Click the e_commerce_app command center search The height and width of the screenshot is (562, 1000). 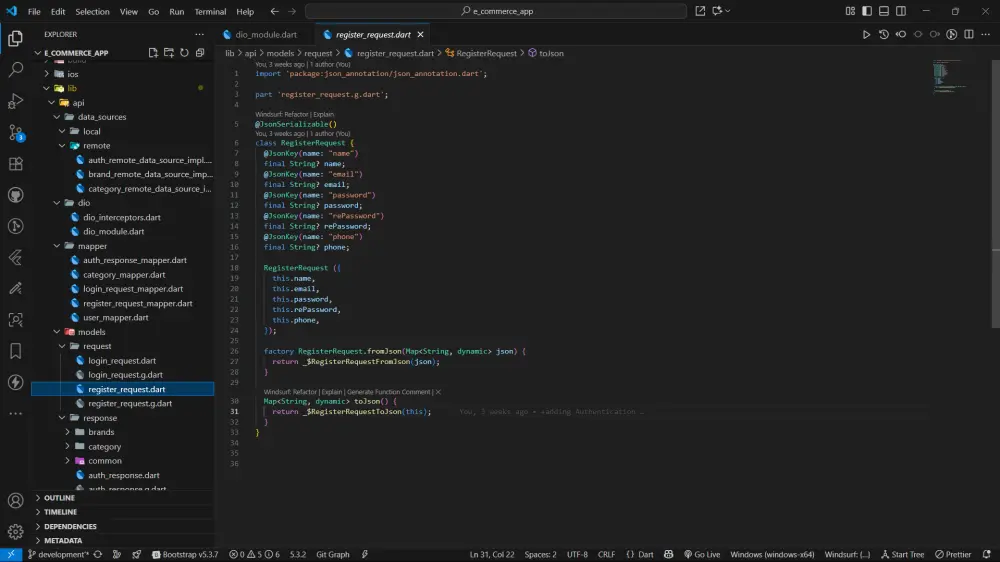click(x=496, y=11)
